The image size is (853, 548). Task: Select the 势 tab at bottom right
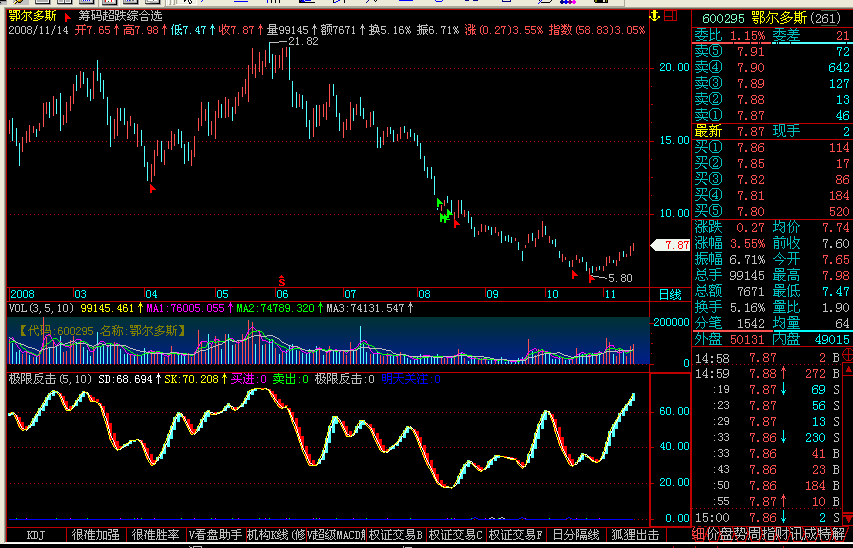(x=739, y=533)
